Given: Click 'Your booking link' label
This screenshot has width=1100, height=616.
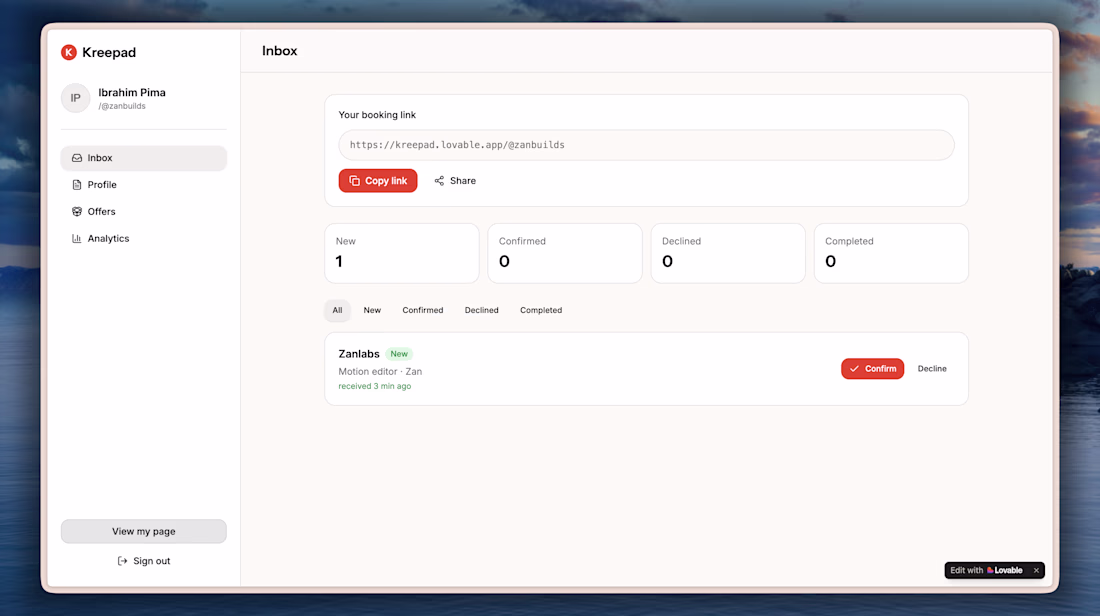Looking at the screenshot, I should [377, 115].
